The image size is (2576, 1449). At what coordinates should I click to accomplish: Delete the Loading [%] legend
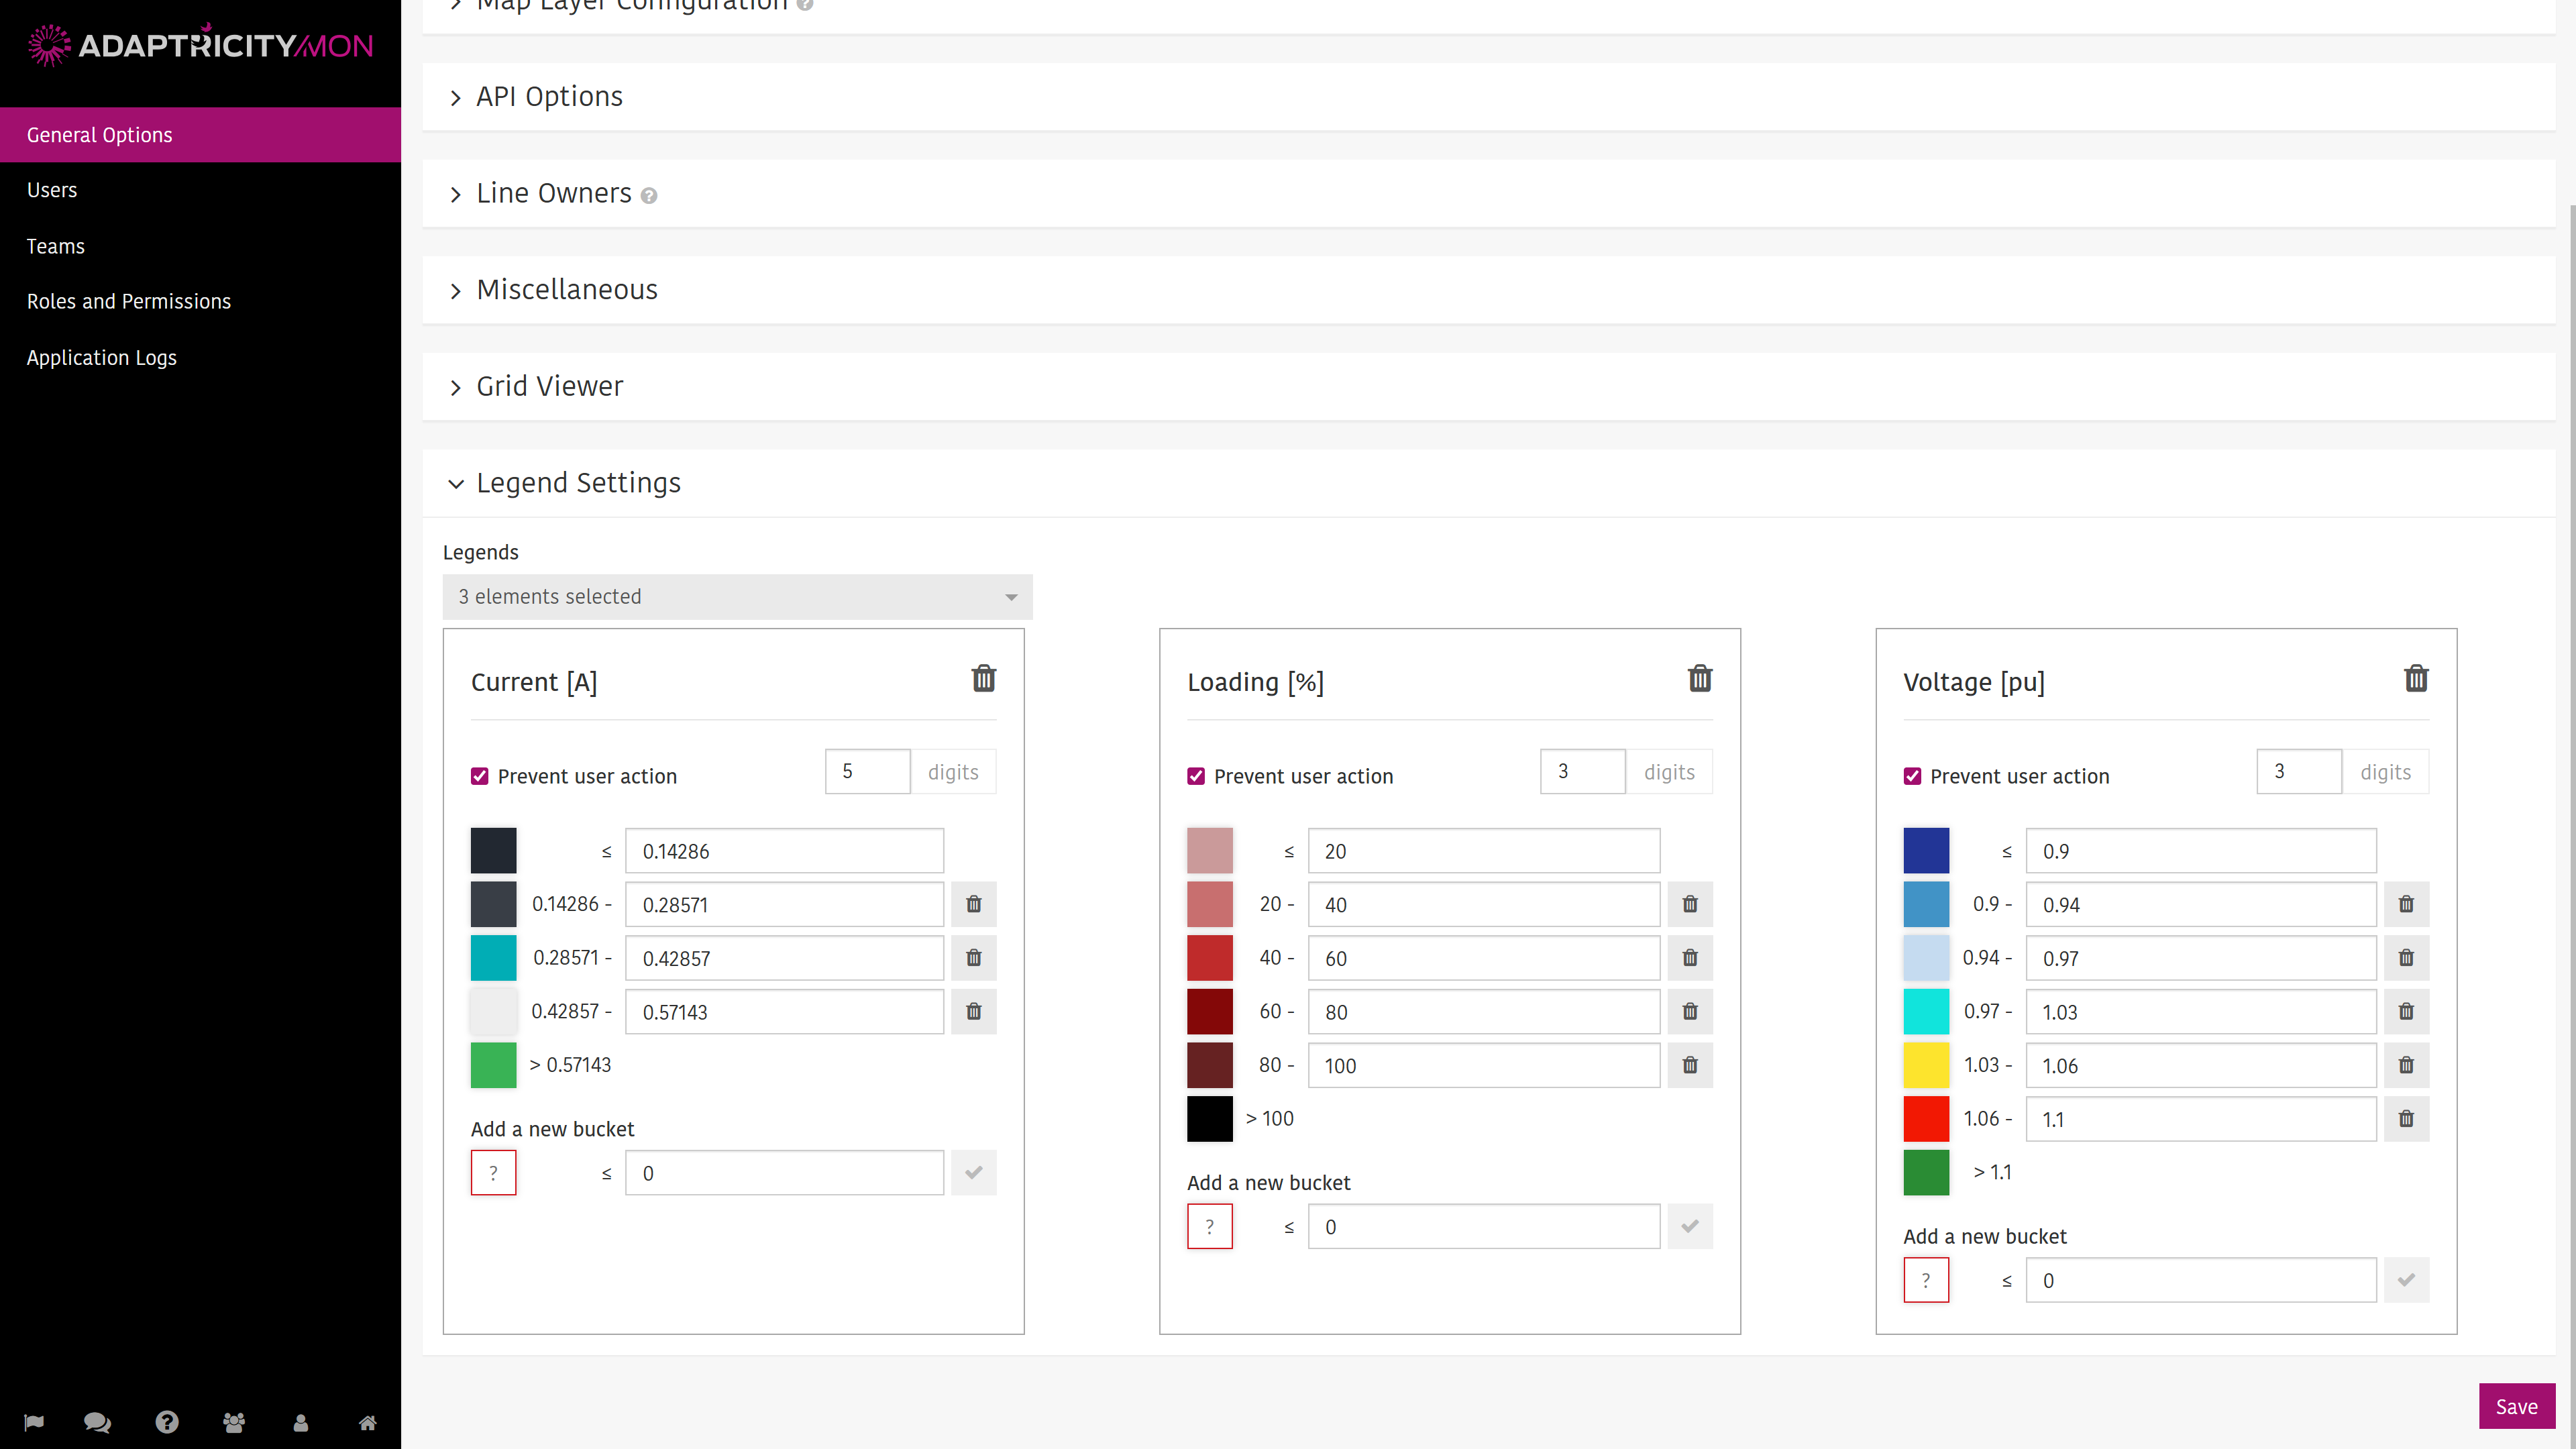[x=1700, y=679]
